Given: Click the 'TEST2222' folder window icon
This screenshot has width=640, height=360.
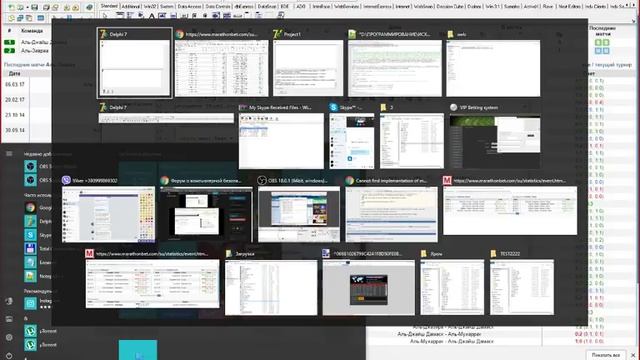Looking at the screenshot, I should pyautogui.click(x=494, y=253).
